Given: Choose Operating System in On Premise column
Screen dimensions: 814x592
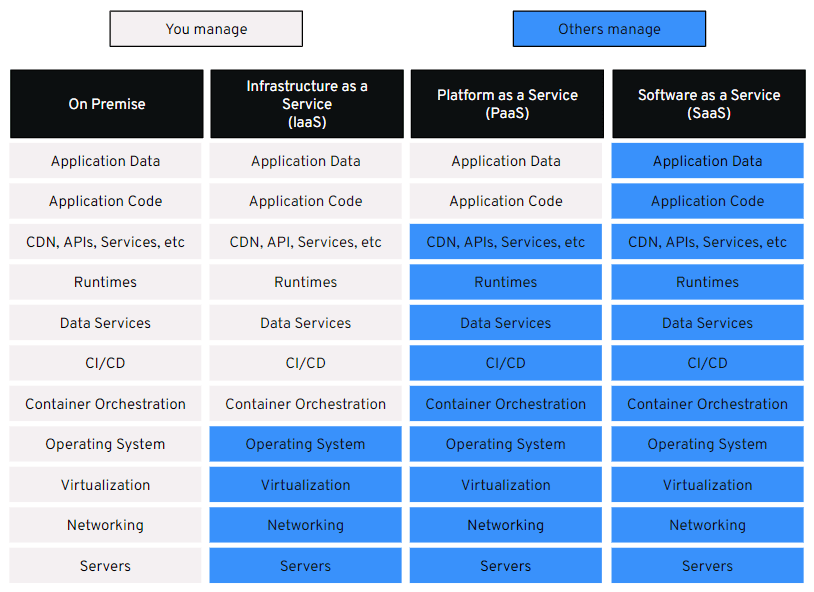Looking at the screenshot, I should (105, 444).
